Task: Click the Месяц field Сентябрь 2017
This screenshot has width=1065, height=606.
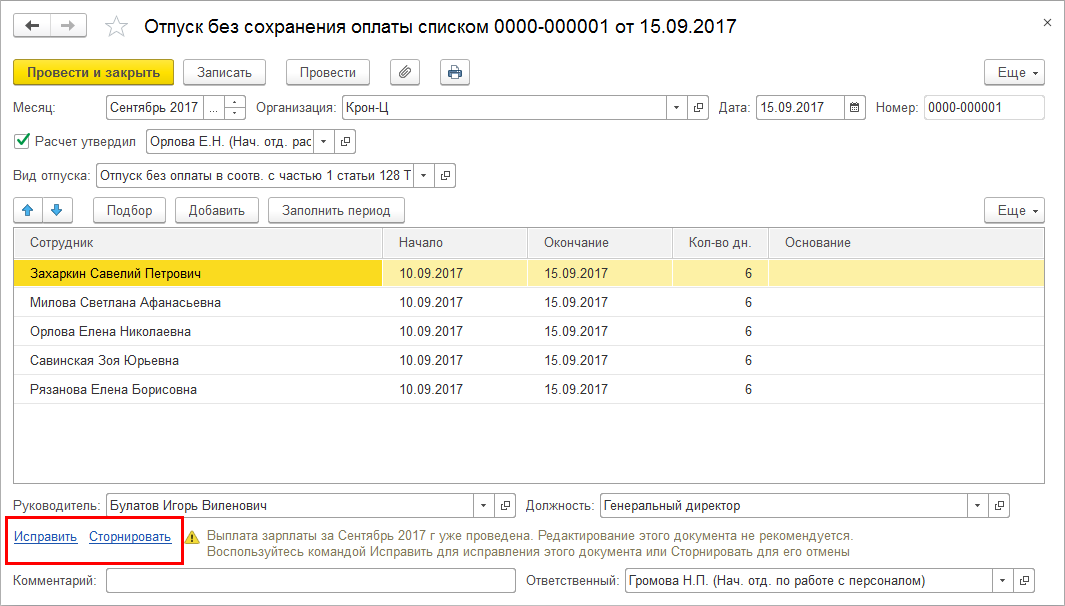Action: coord(155,107)
